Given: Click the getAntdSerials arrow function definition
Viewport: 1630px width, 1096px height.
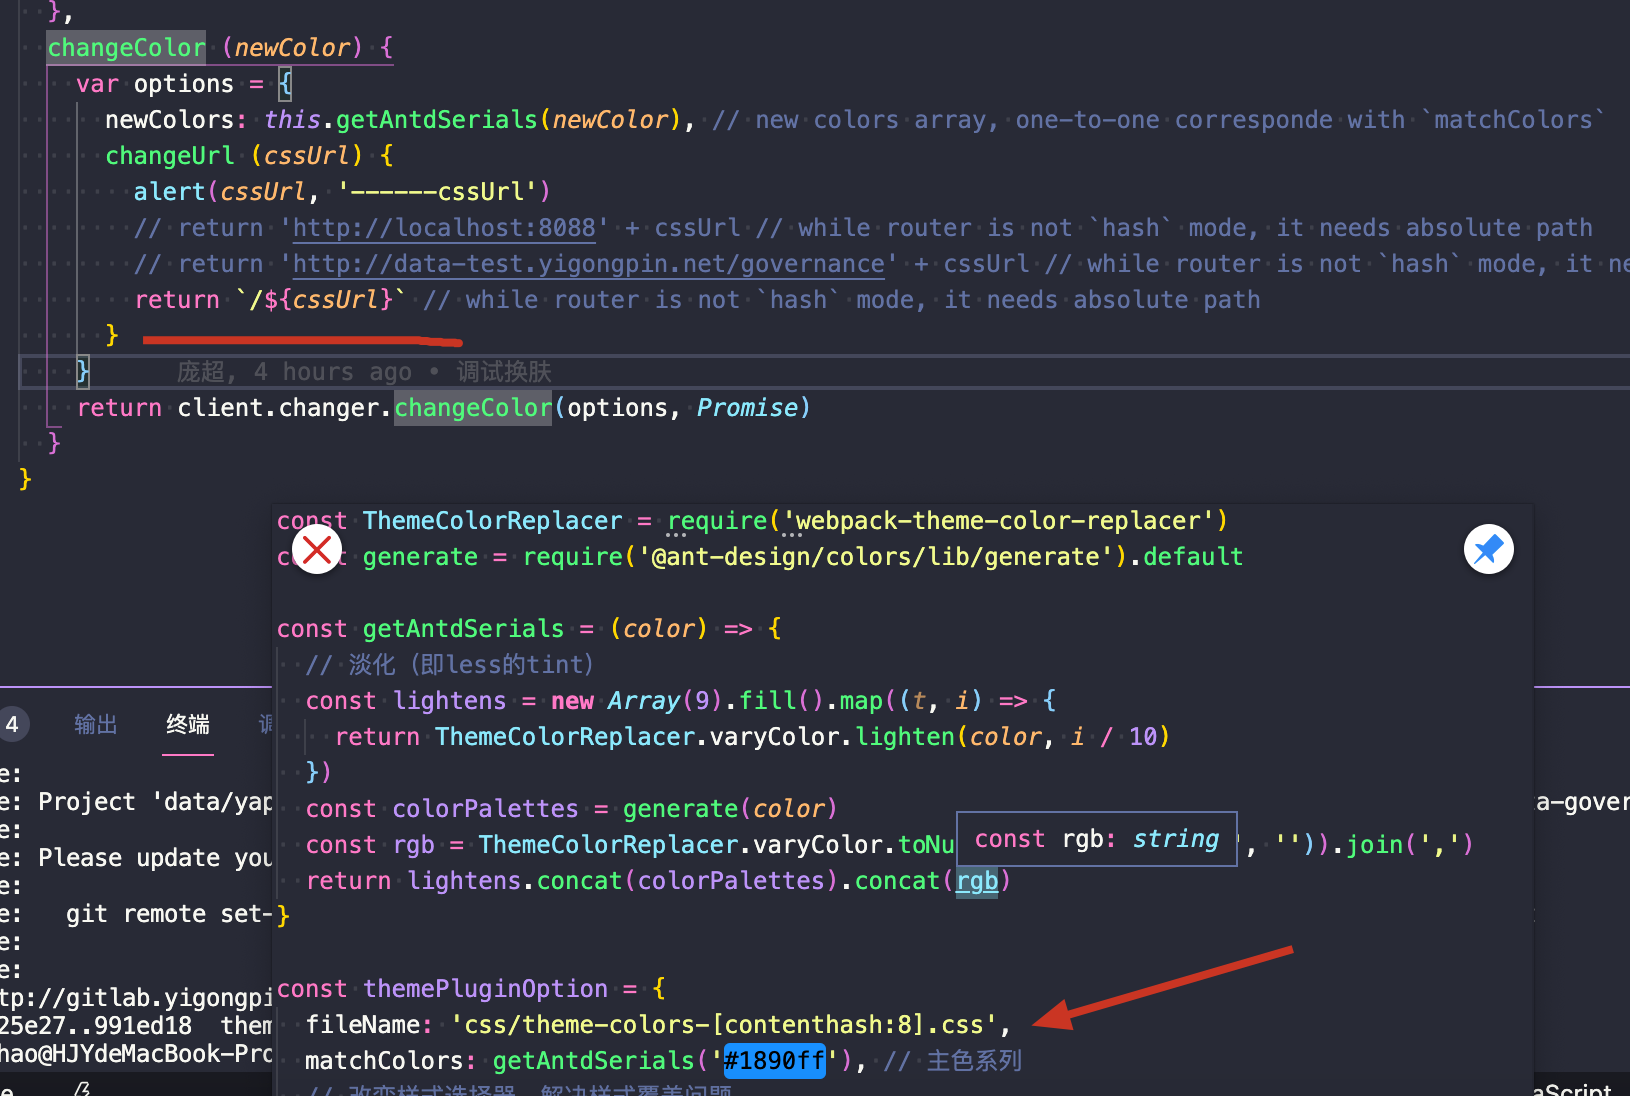Looking at the screenshot, I should point(463,628).
